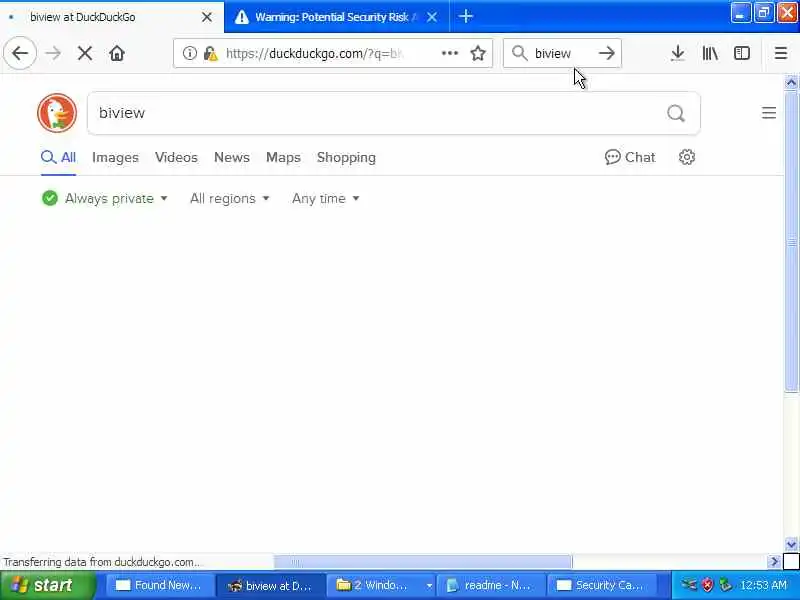800x600 pixels.
Task: Click the red shield security tray icon
Action: 707,585
